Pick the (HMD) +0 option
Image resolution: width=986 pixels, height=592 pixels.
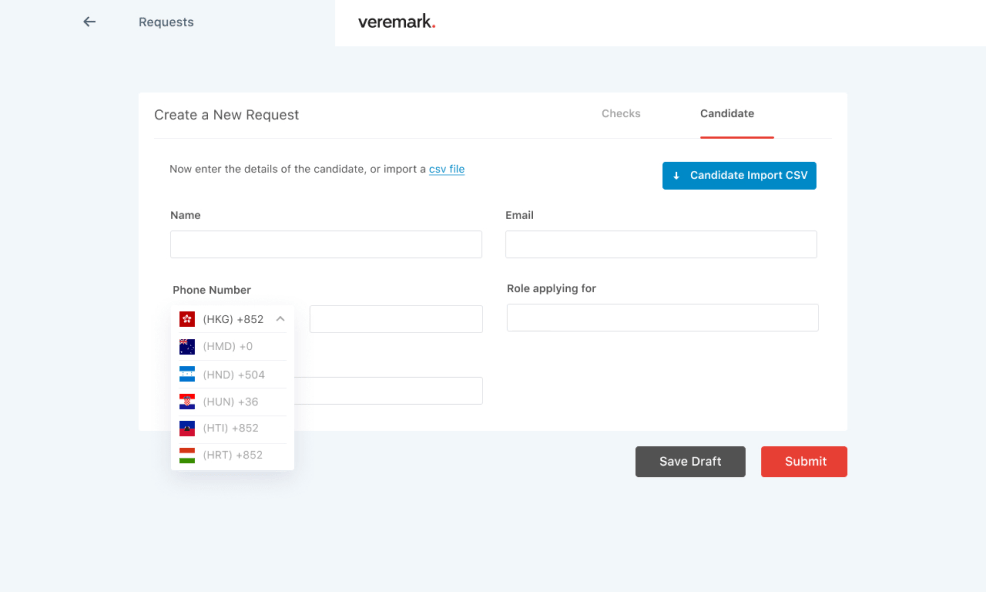point(228,347)
